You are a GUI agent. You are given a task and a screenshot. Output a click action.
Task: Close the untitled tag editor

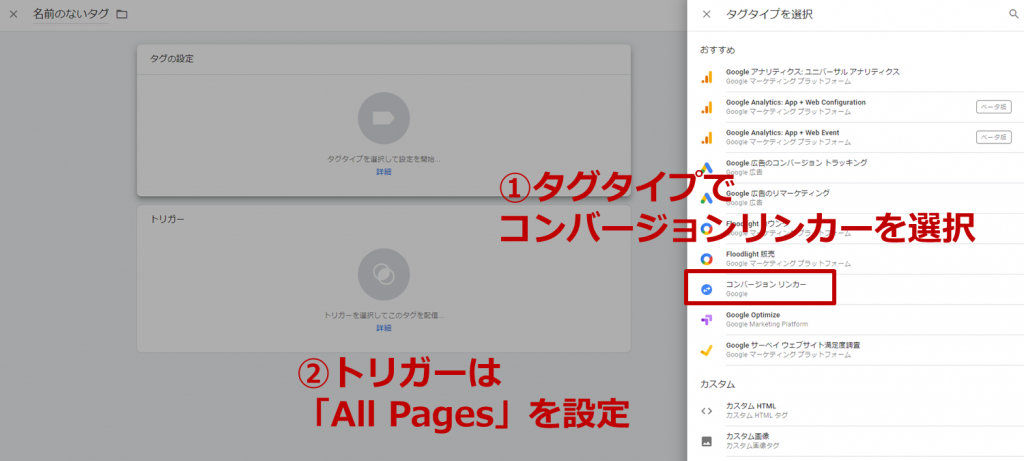14,14
